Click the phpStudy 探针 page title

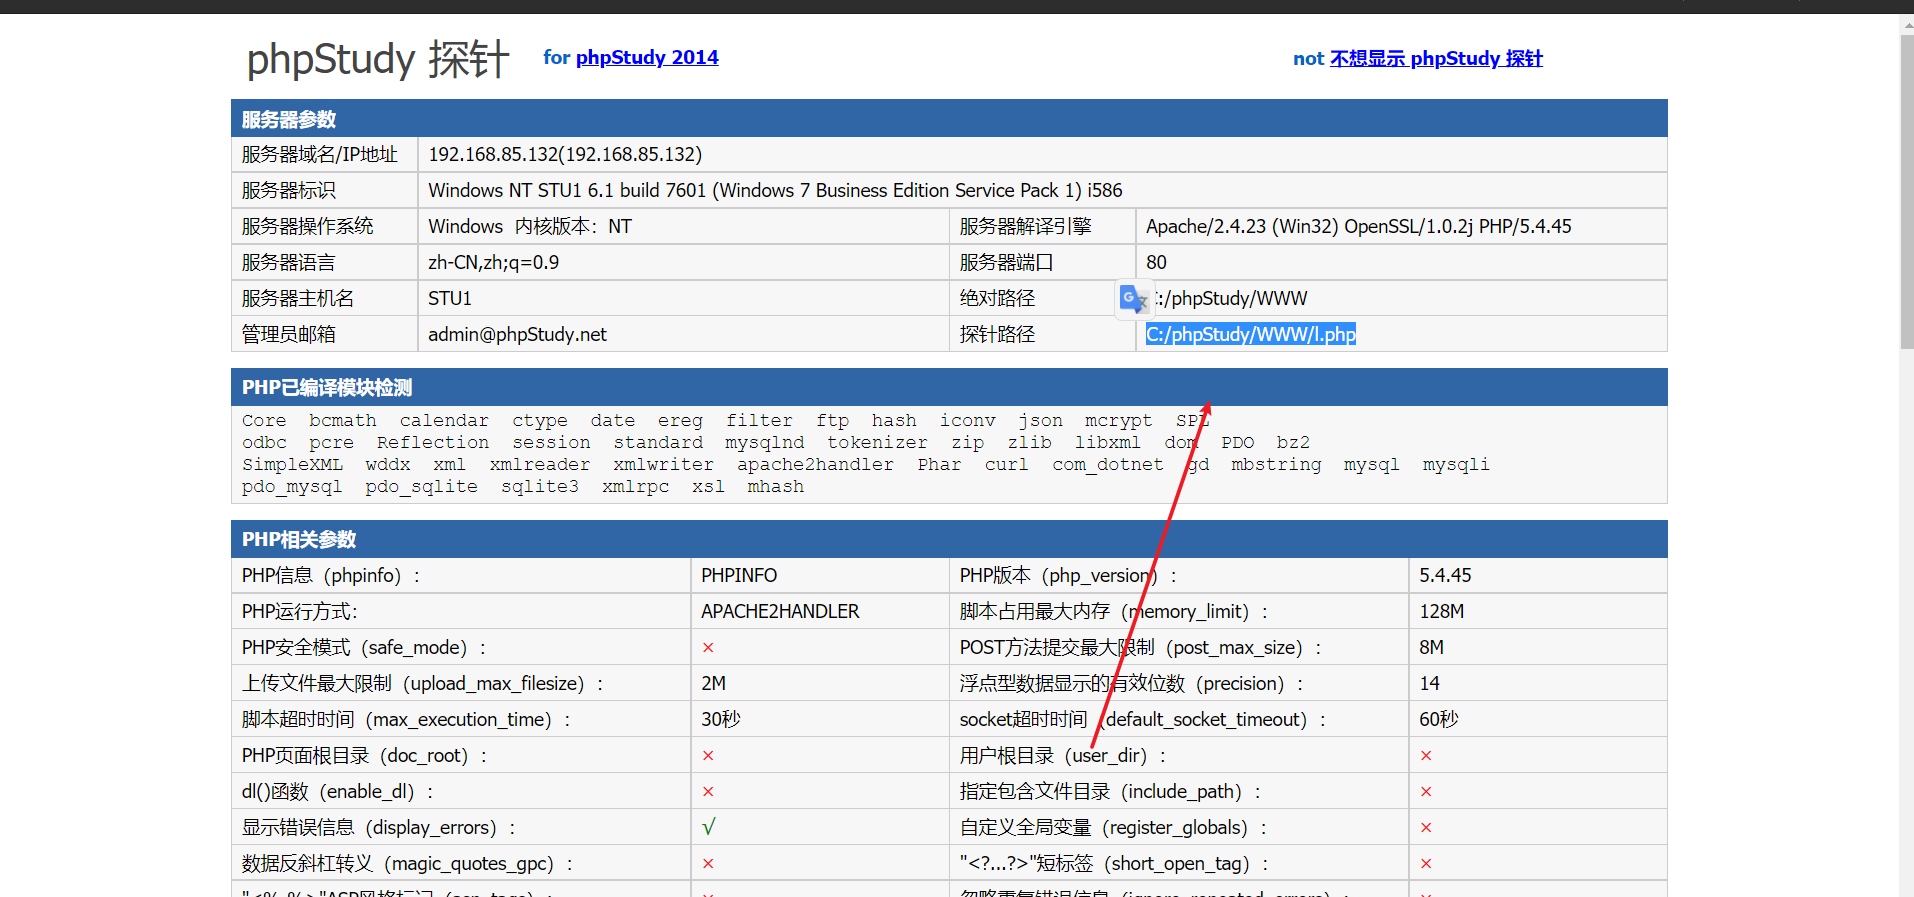[x=378, y=58]
